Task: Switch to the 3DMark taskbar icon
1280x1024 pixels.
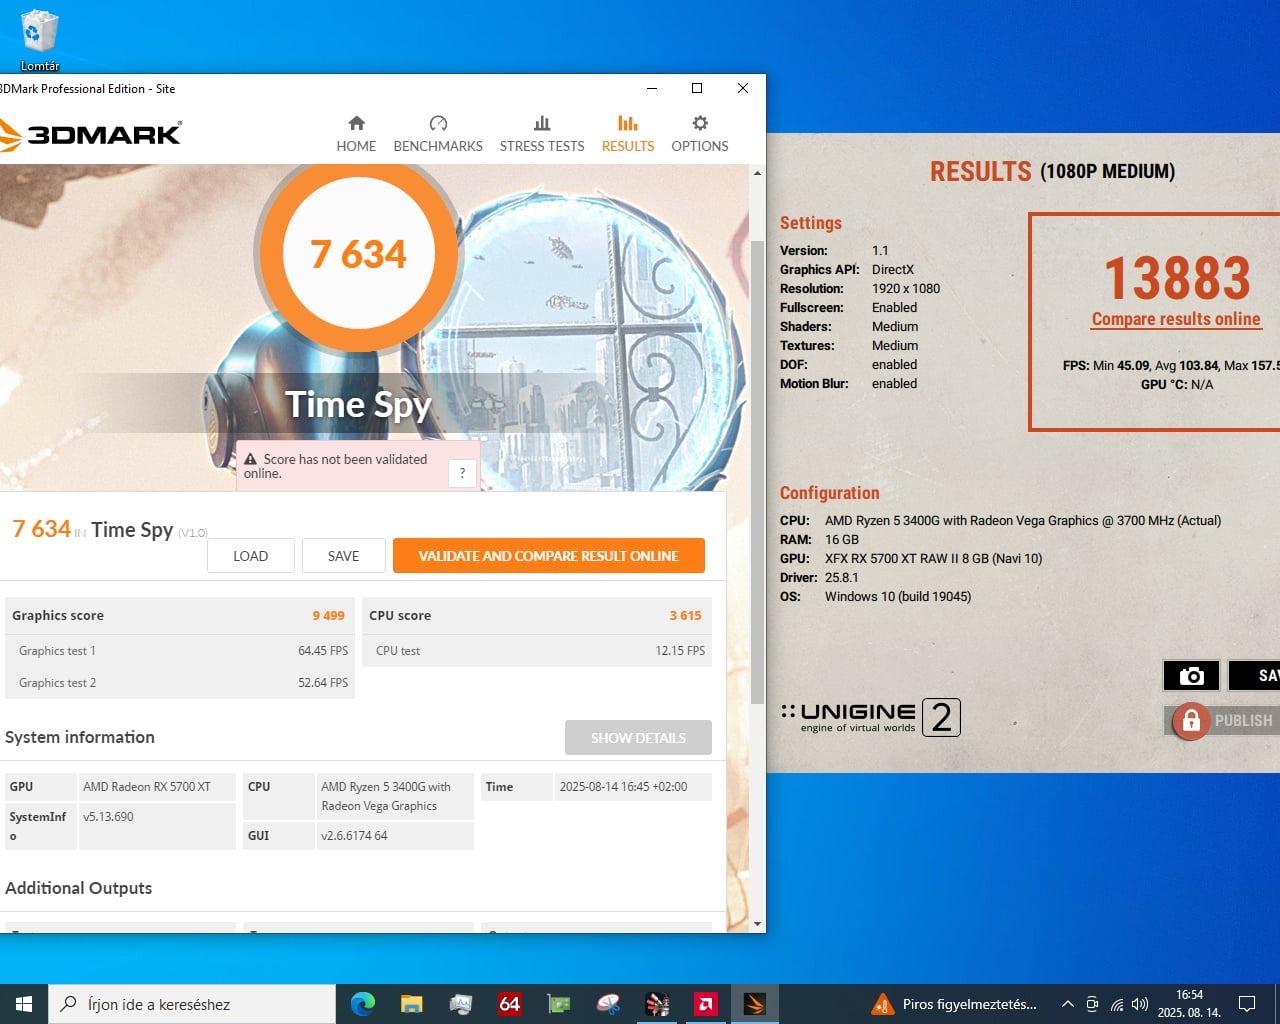Action: point(755,1004)
